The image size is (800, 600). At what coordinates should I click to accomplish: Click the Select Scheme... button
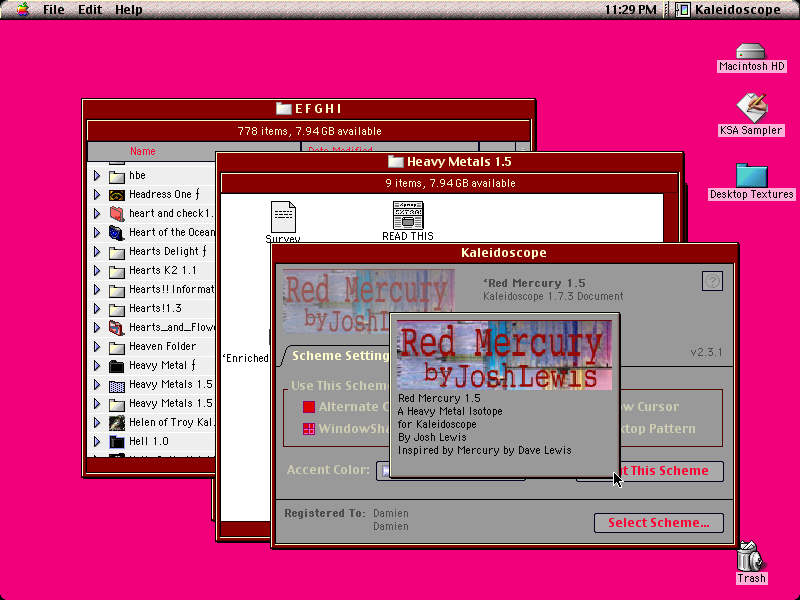tap(658, 523)
